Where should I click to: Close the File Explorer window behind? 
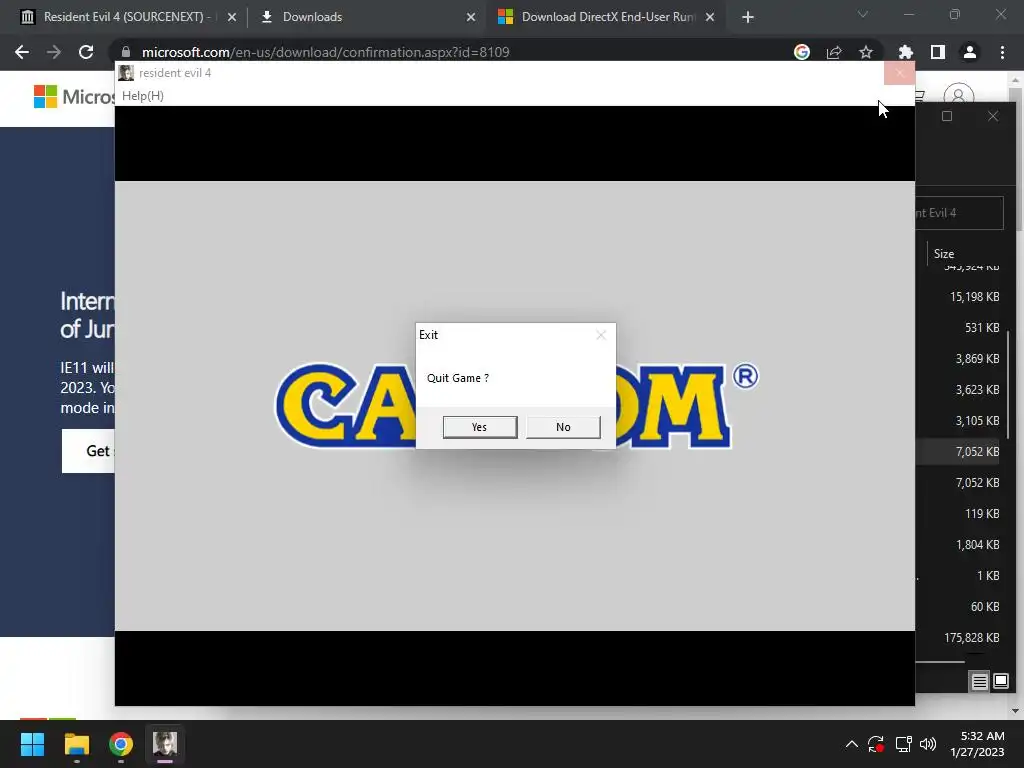pos(993,116)
